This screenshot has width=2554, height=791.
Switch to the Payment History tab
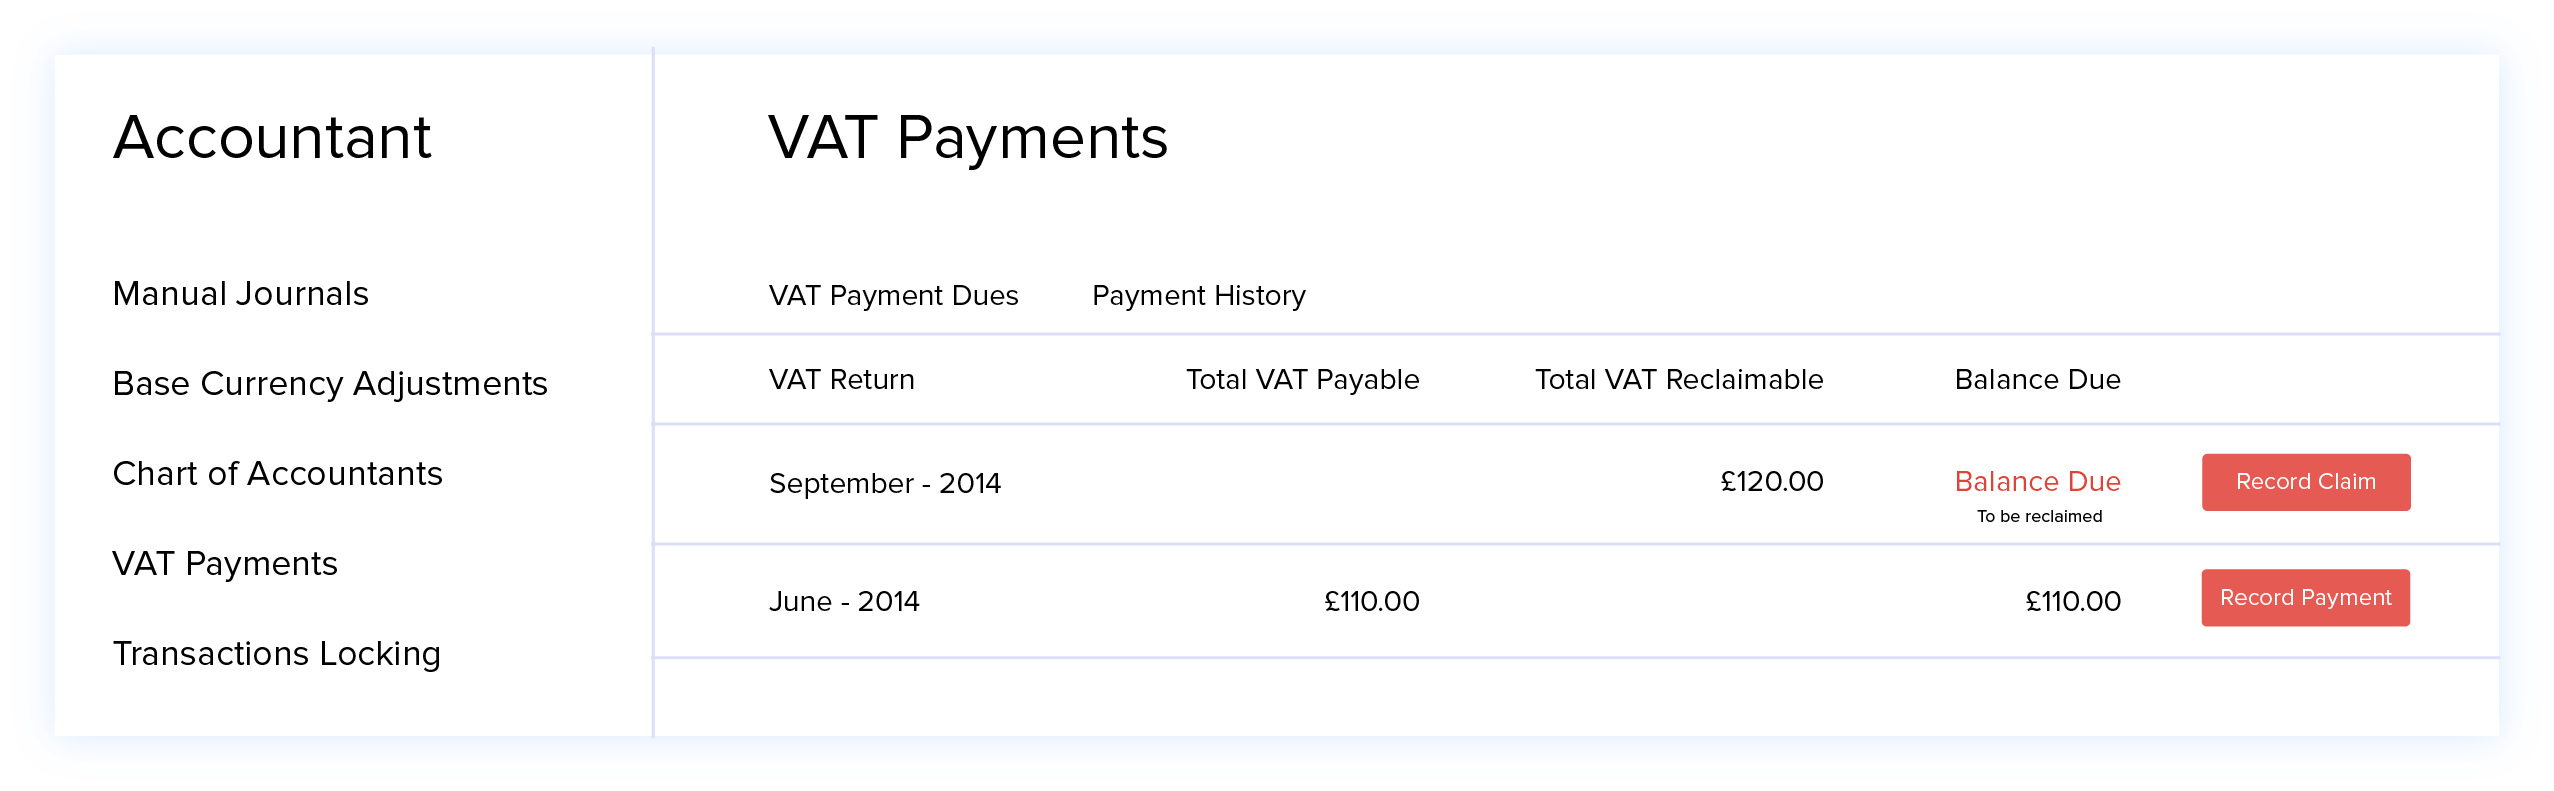point(1197,295)
